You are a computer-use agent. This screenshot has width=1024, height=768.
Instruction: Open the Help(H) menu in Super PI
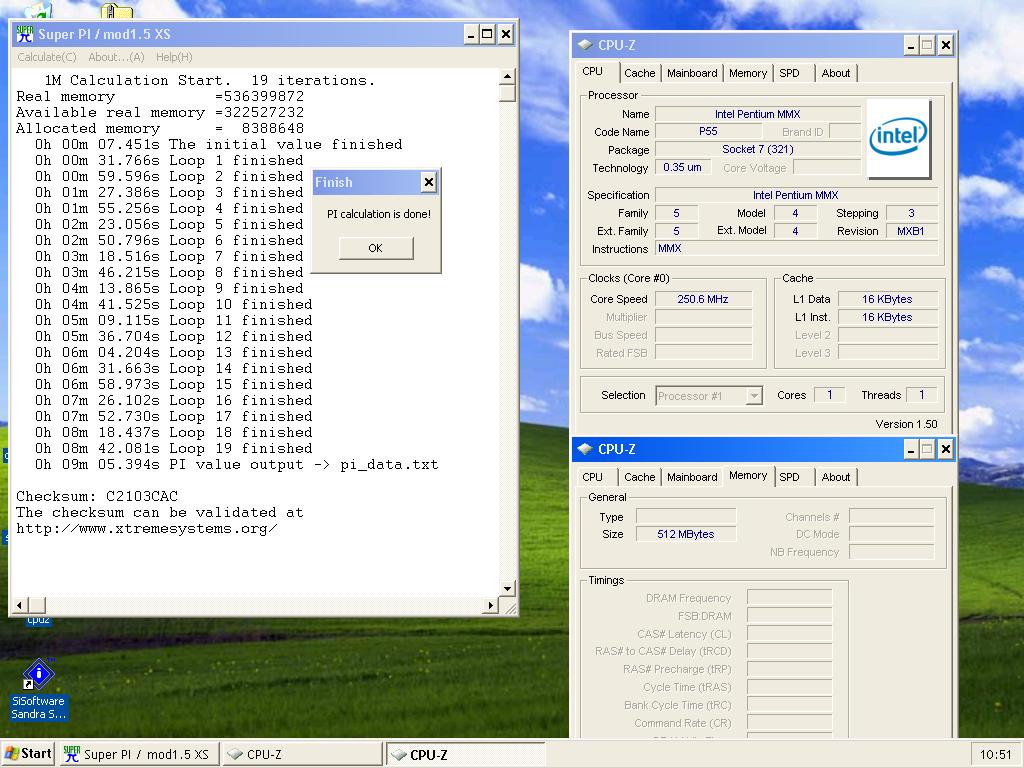[x=174, y=57]
